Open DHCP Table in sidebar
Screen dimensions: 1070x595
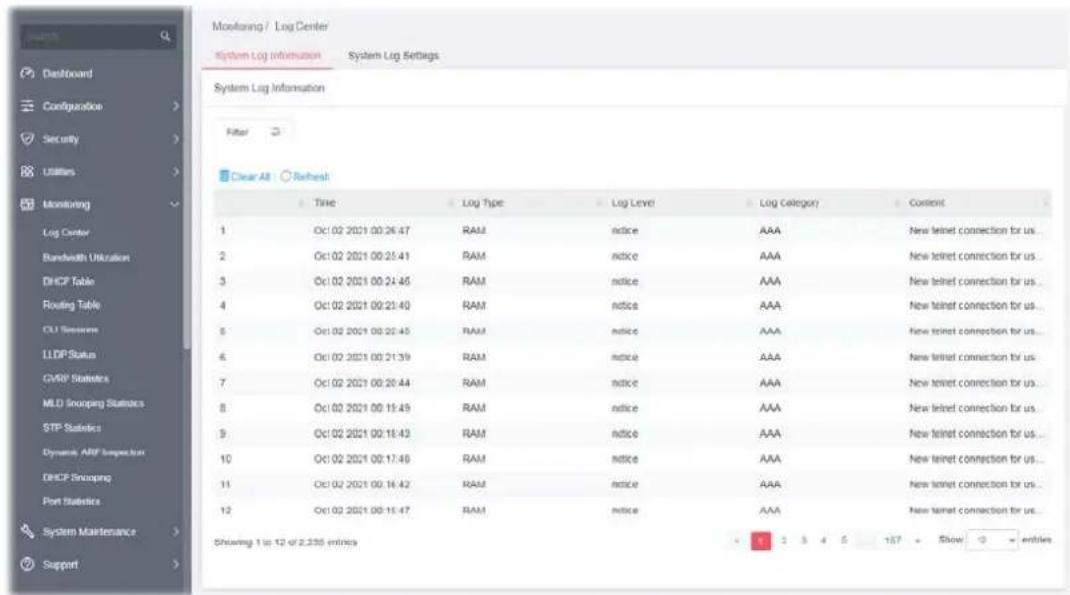click(x=68, y=281)
